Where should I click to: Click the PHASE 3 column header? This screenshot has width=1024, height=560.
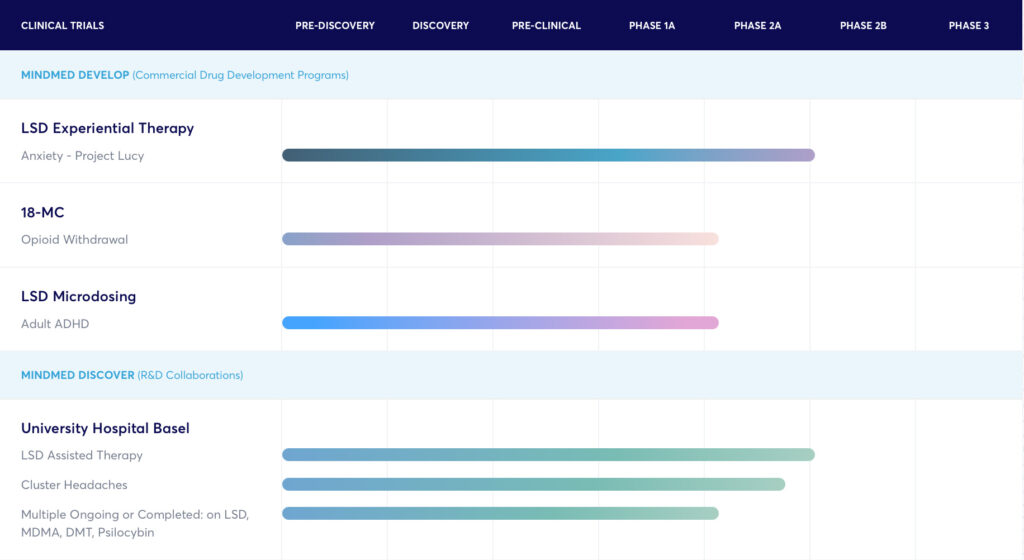point(968,25)
